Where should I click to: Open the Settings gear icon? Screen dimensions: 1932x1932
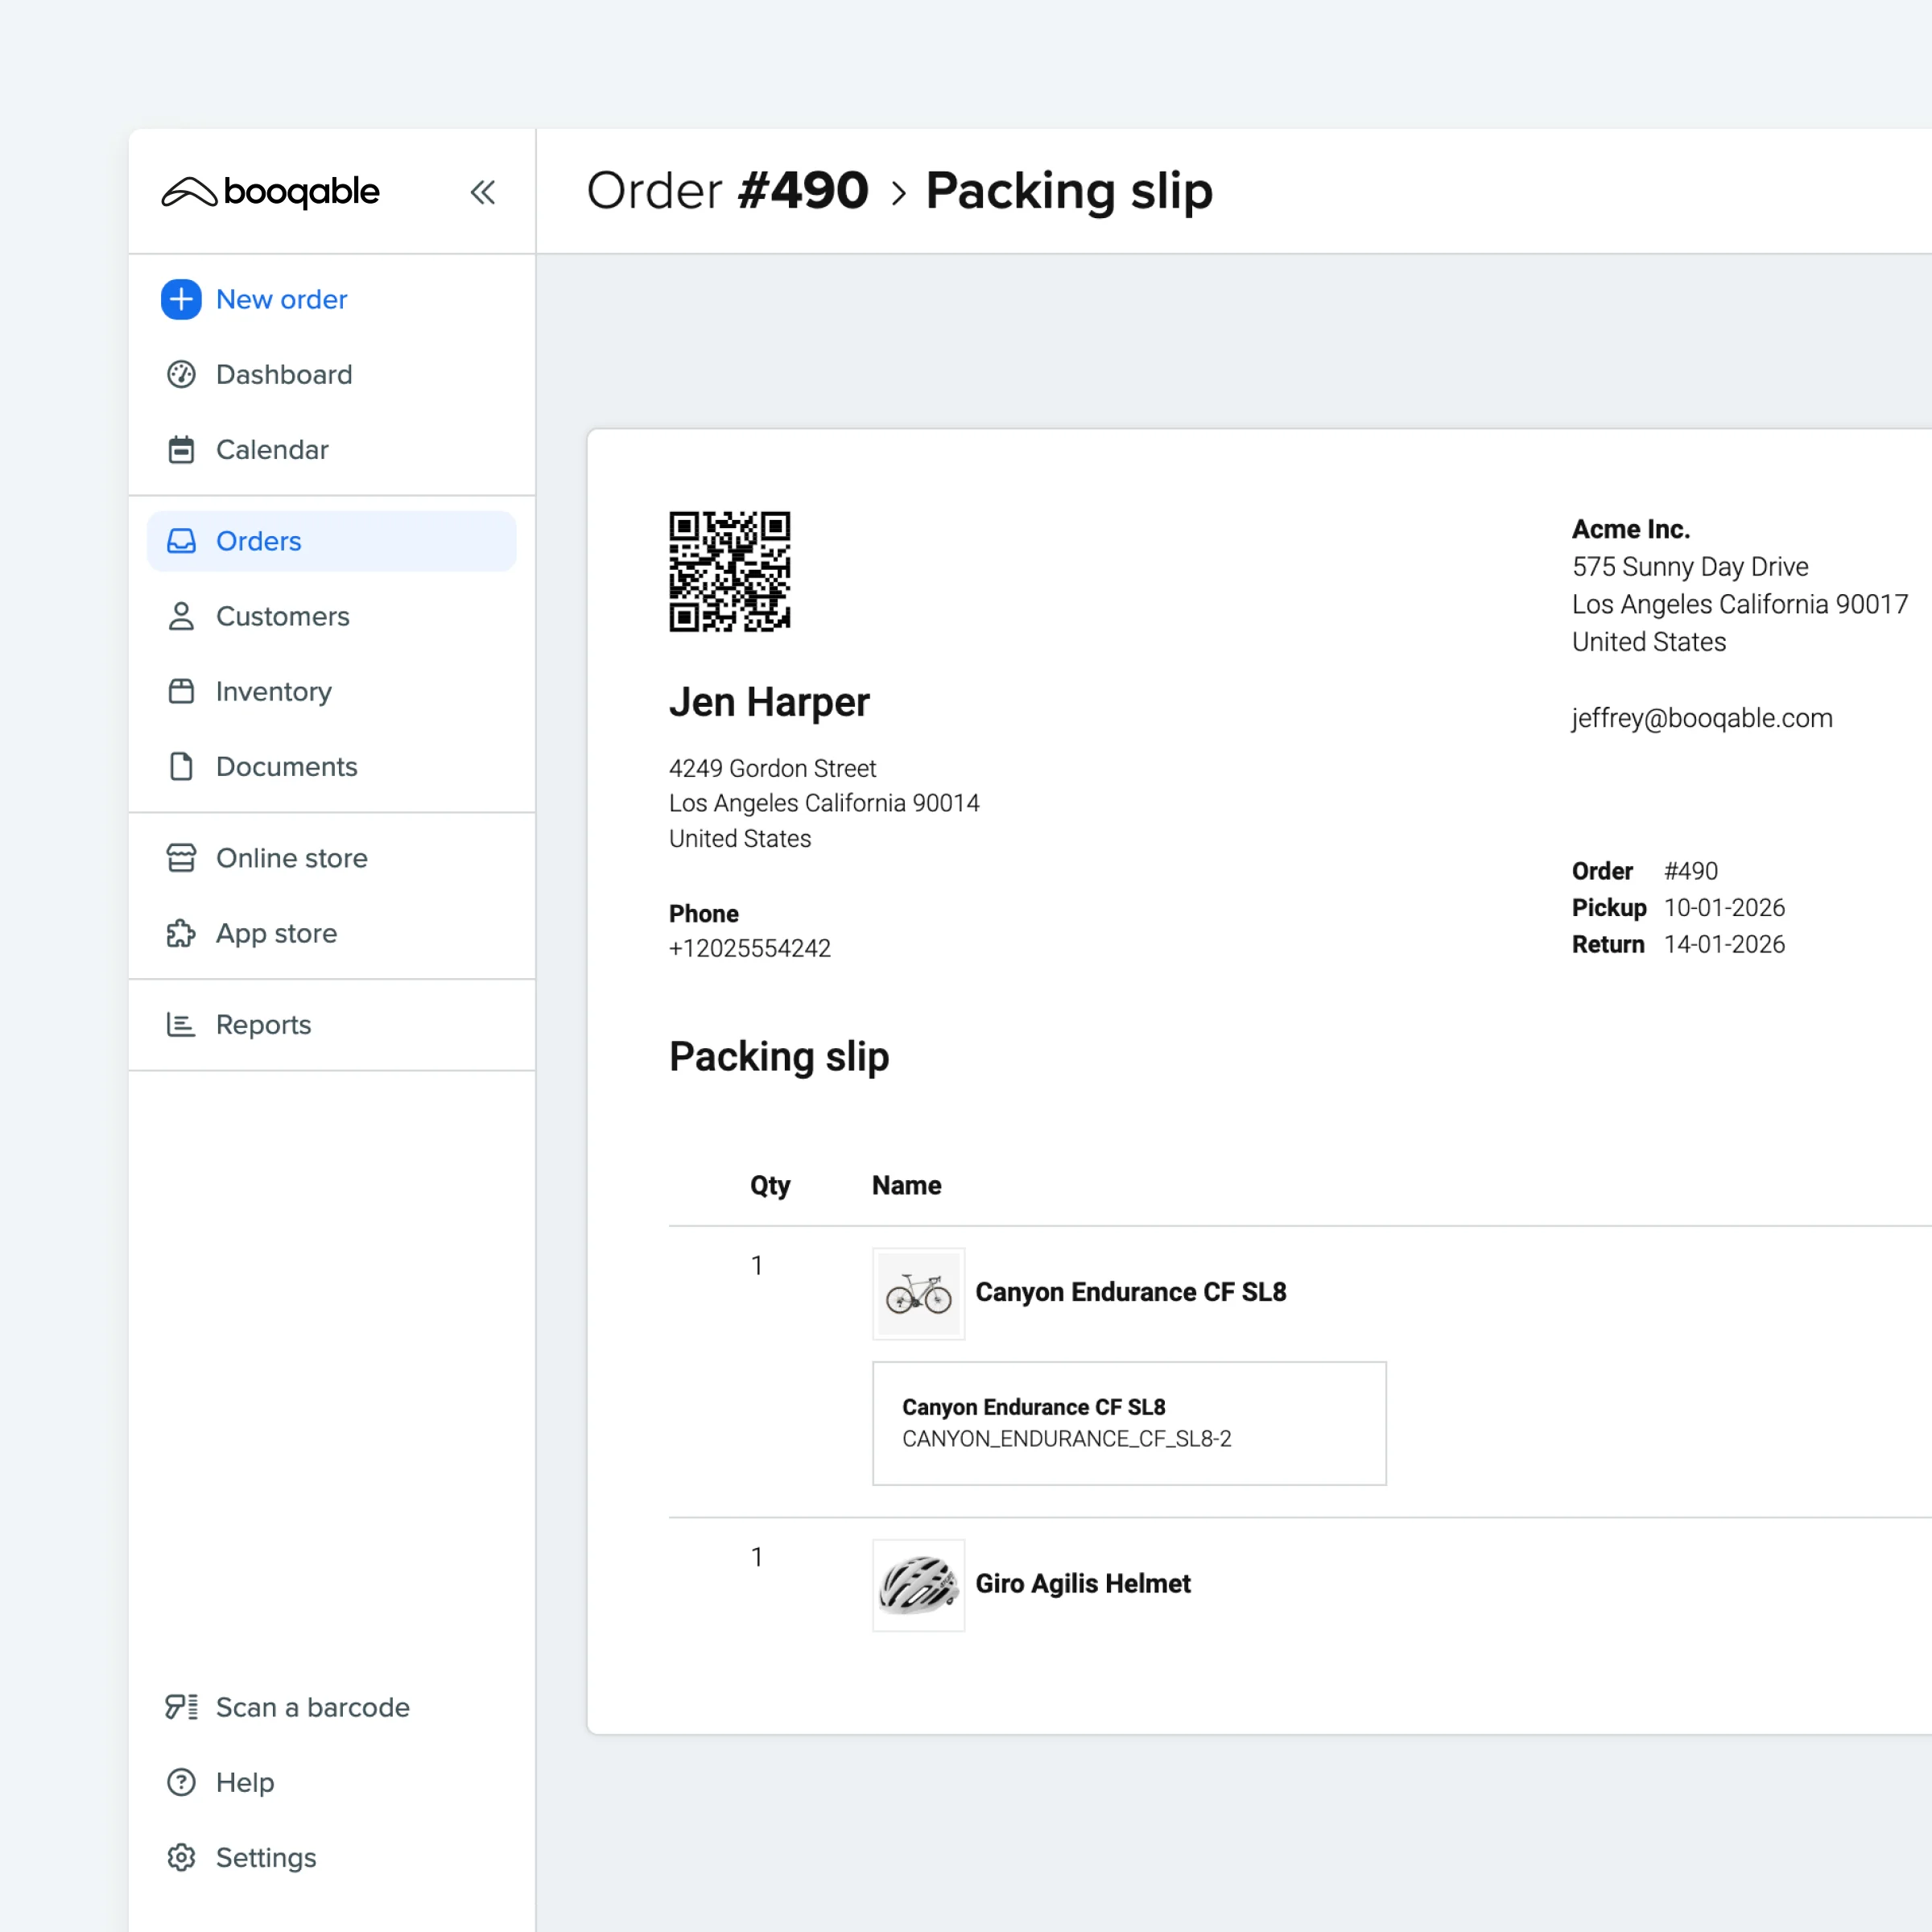tap(181, 1857)
